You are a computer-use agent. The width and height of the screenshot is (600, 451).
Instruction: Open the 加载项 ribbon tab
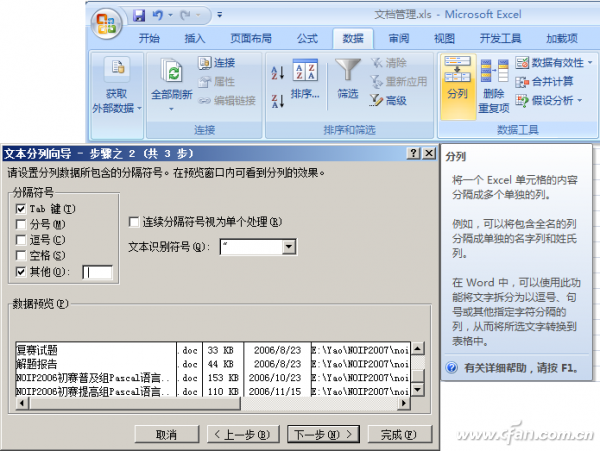click(562, 38)
